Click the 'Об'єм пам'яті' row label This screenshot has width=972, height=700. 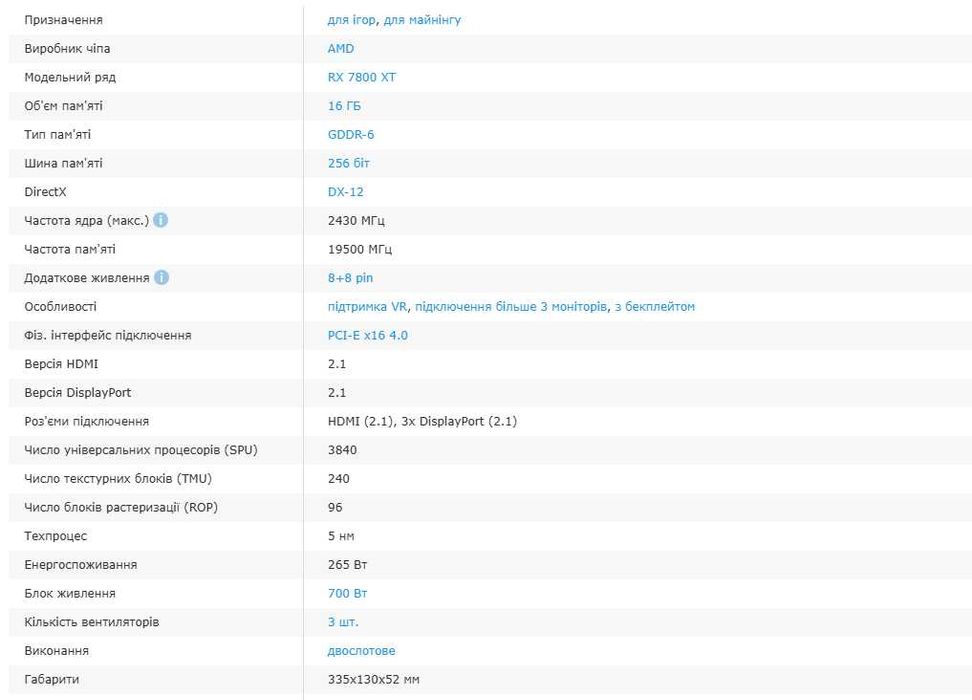(63, 106)
